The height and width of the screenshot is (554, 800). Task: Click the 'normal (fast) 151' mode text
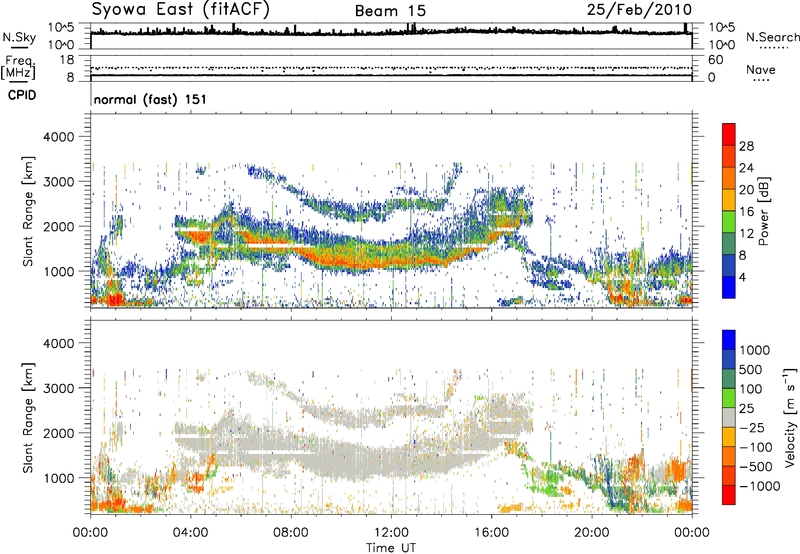pyautogui.click(x=150, y=99)
